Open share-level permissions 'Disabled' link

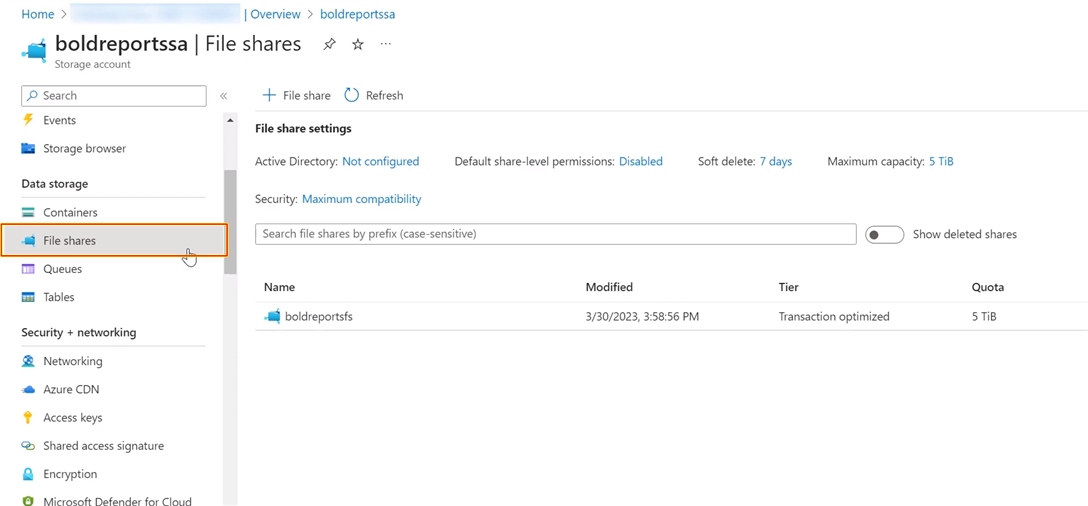click(640, 161)
